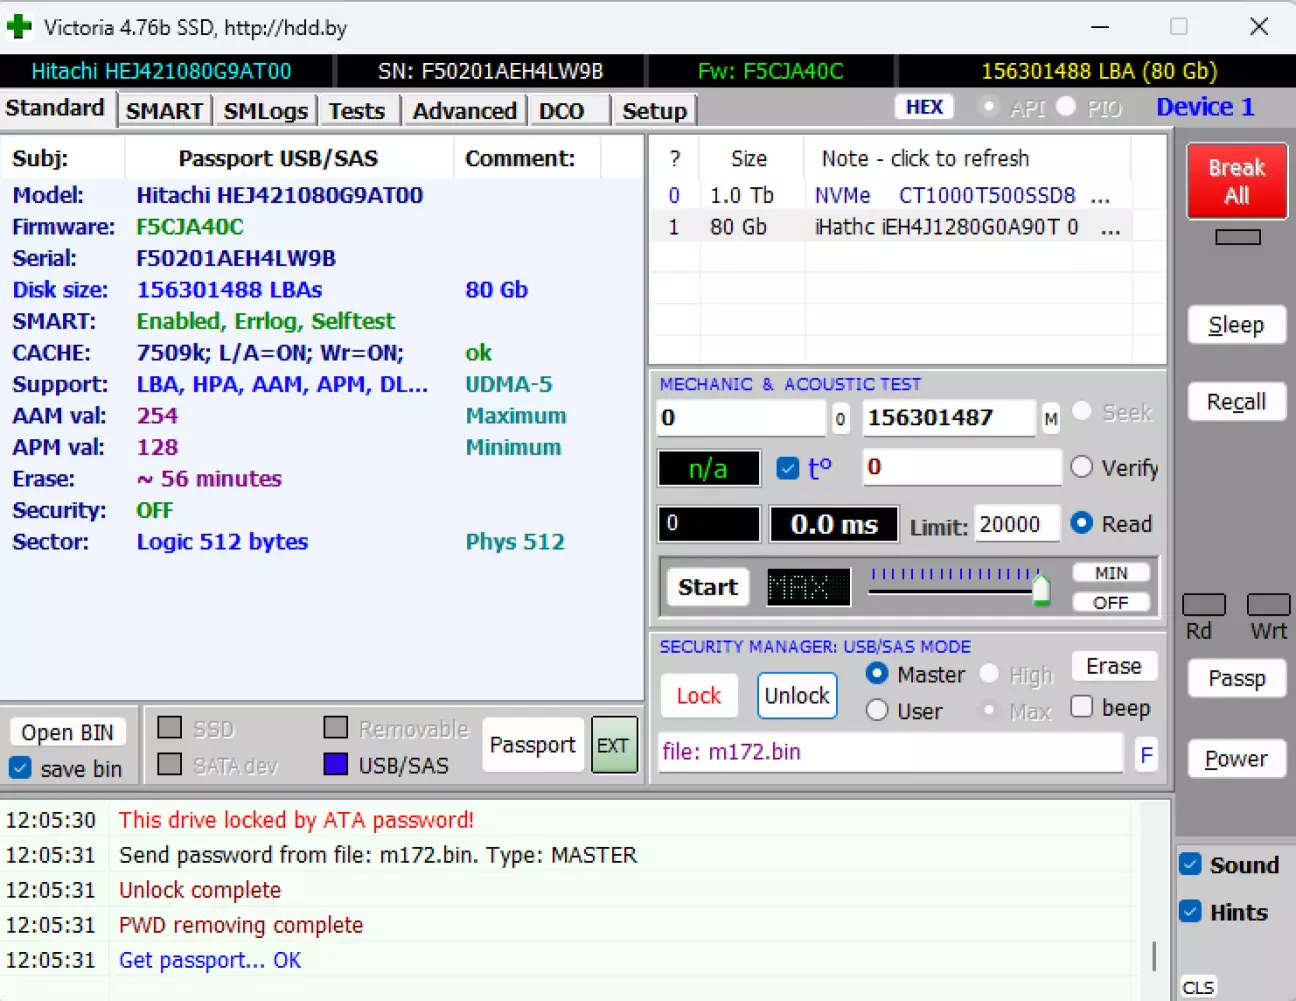Click the Unlock button in Security Manager
The width and height of the screenshot is (1296, 1001).
[797, 696]
